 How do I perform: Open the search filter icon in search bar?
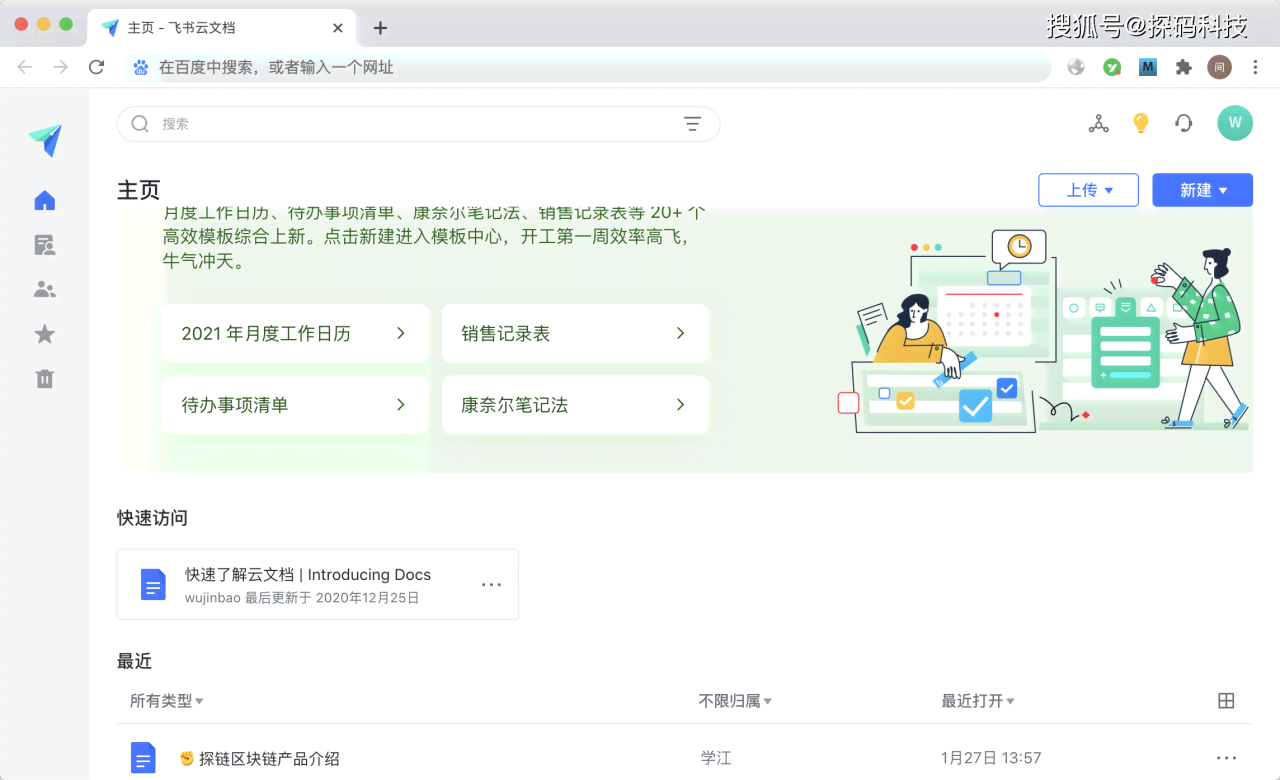[x=693, y=123]
